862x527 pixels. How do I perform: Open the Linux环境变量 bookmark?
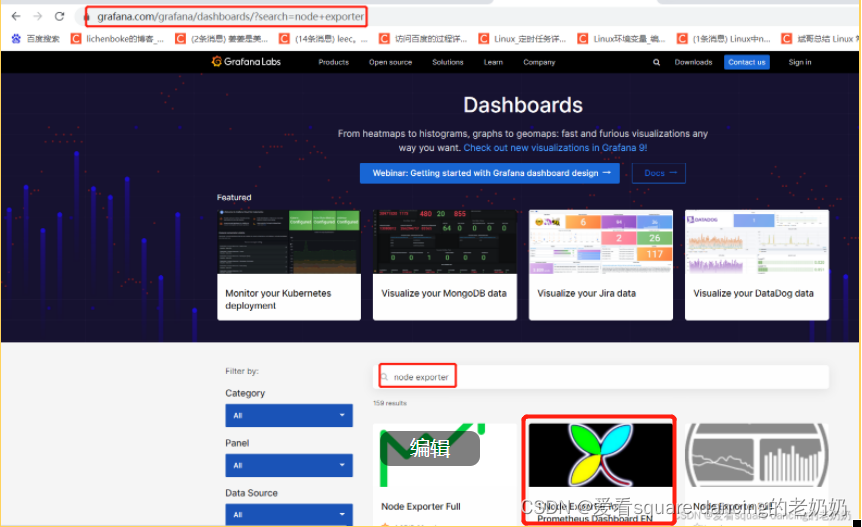(x=621, y=38)
